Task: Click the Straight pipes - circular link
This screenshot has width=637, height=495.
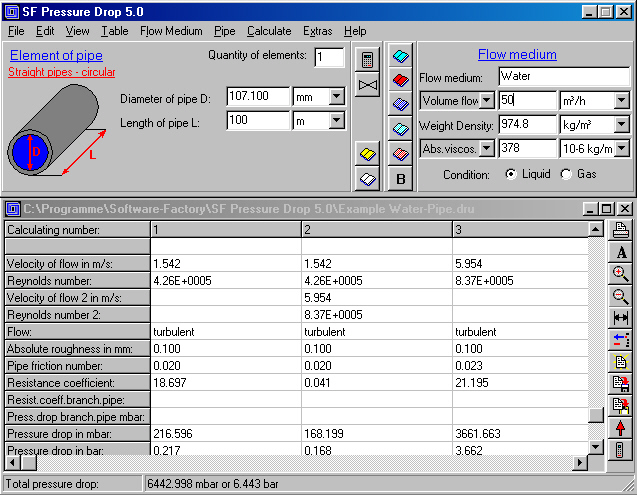Action: click(x=61, y=72)
